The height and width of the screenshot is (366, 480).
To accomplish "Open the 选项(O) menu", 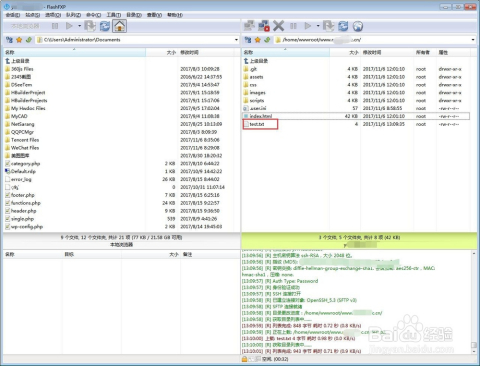I will [53, 15].
